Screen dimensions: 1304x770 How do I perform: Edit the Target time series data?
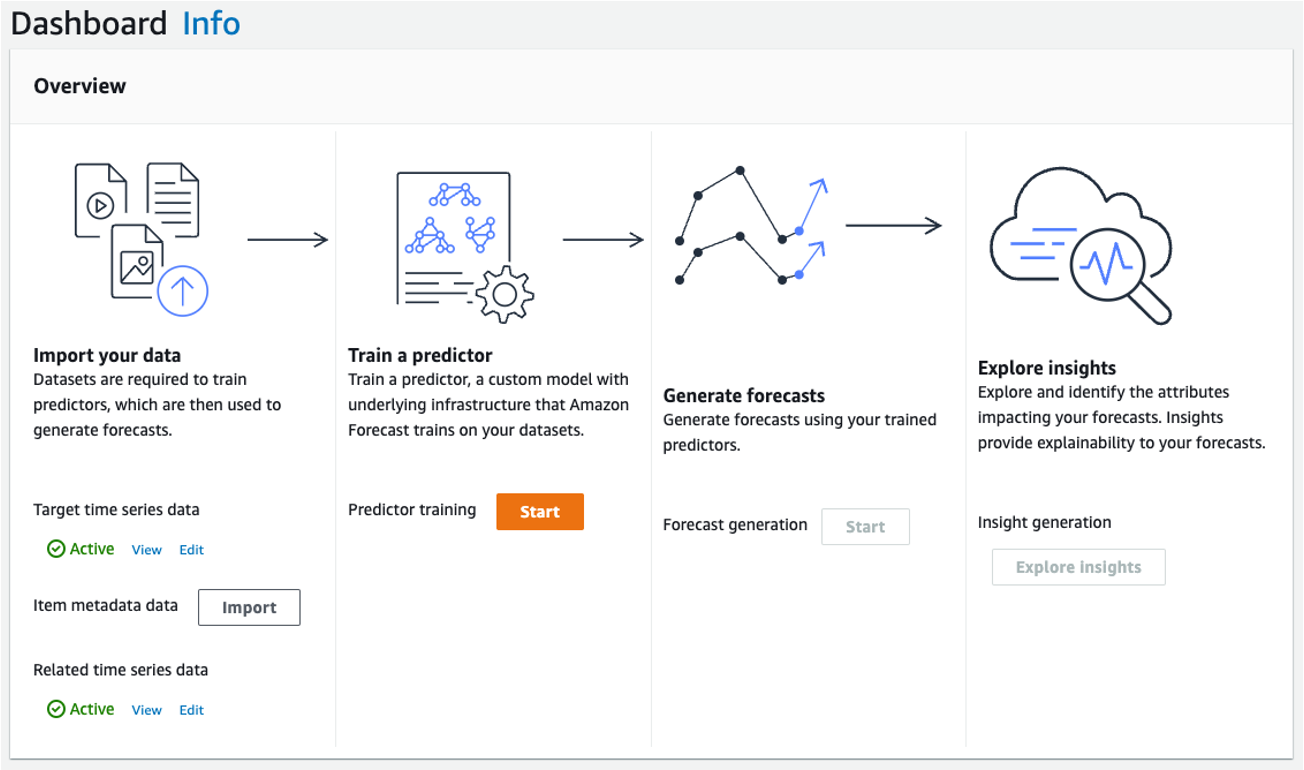(x=192, y=550)
